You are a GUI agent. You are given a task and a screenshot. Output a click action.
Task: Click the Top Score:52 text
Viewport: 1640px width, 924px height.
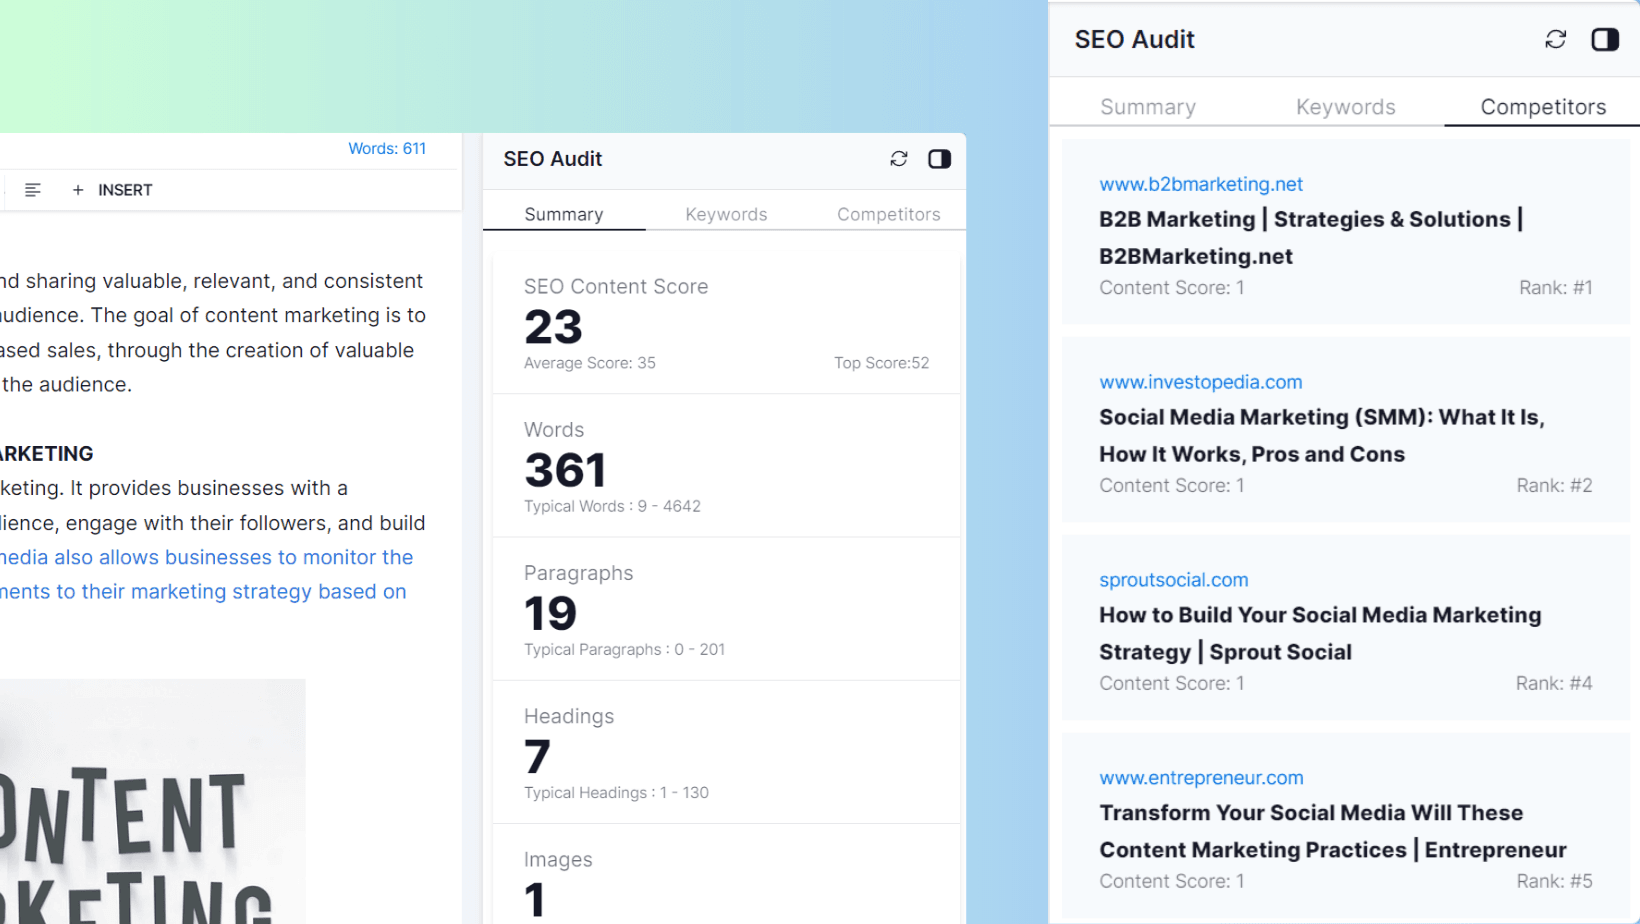(881, 363)
